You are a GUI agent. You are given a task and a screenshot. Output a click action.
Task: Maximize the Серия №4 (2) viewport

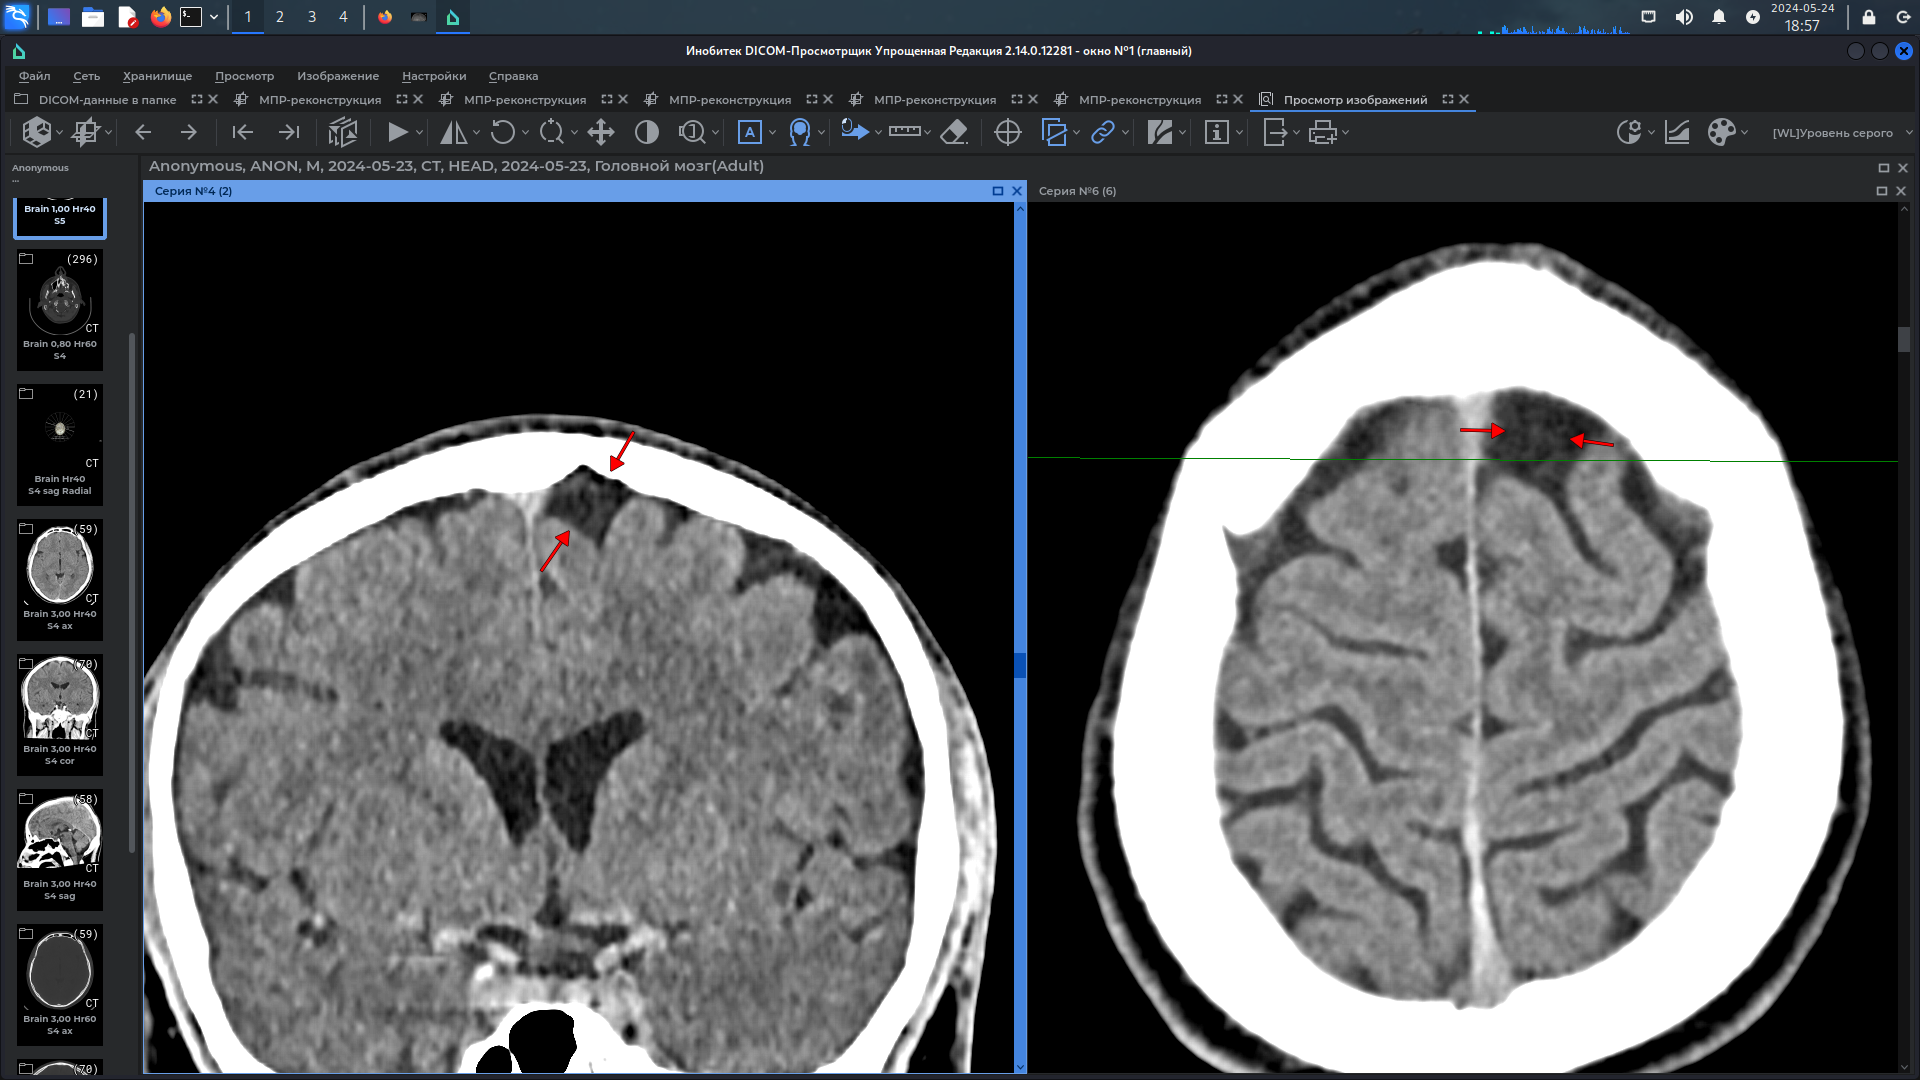(x=997, y=191)
